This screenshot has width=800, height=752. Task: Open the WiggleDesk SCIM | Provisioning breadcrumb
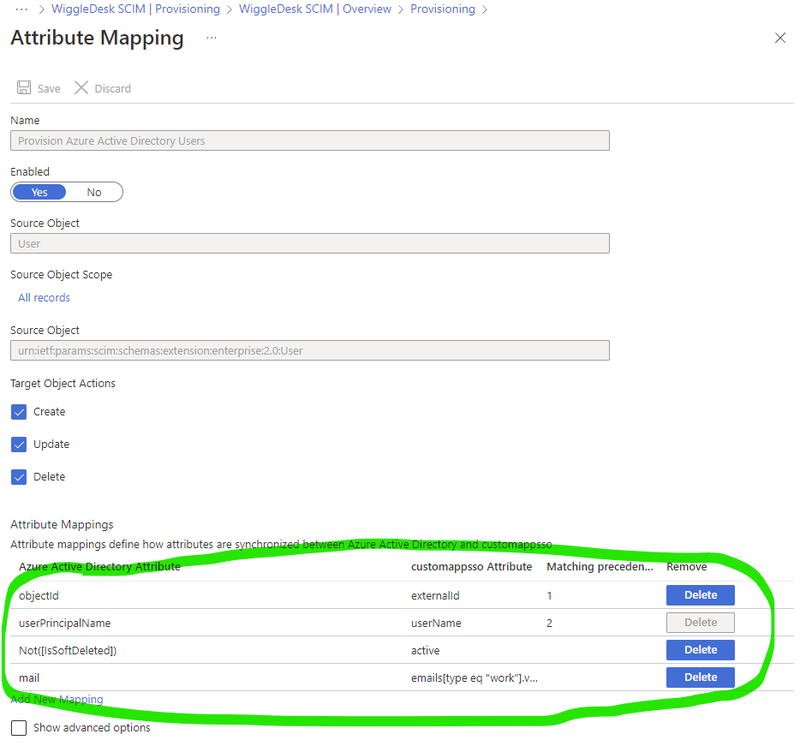tap(135, 9)
